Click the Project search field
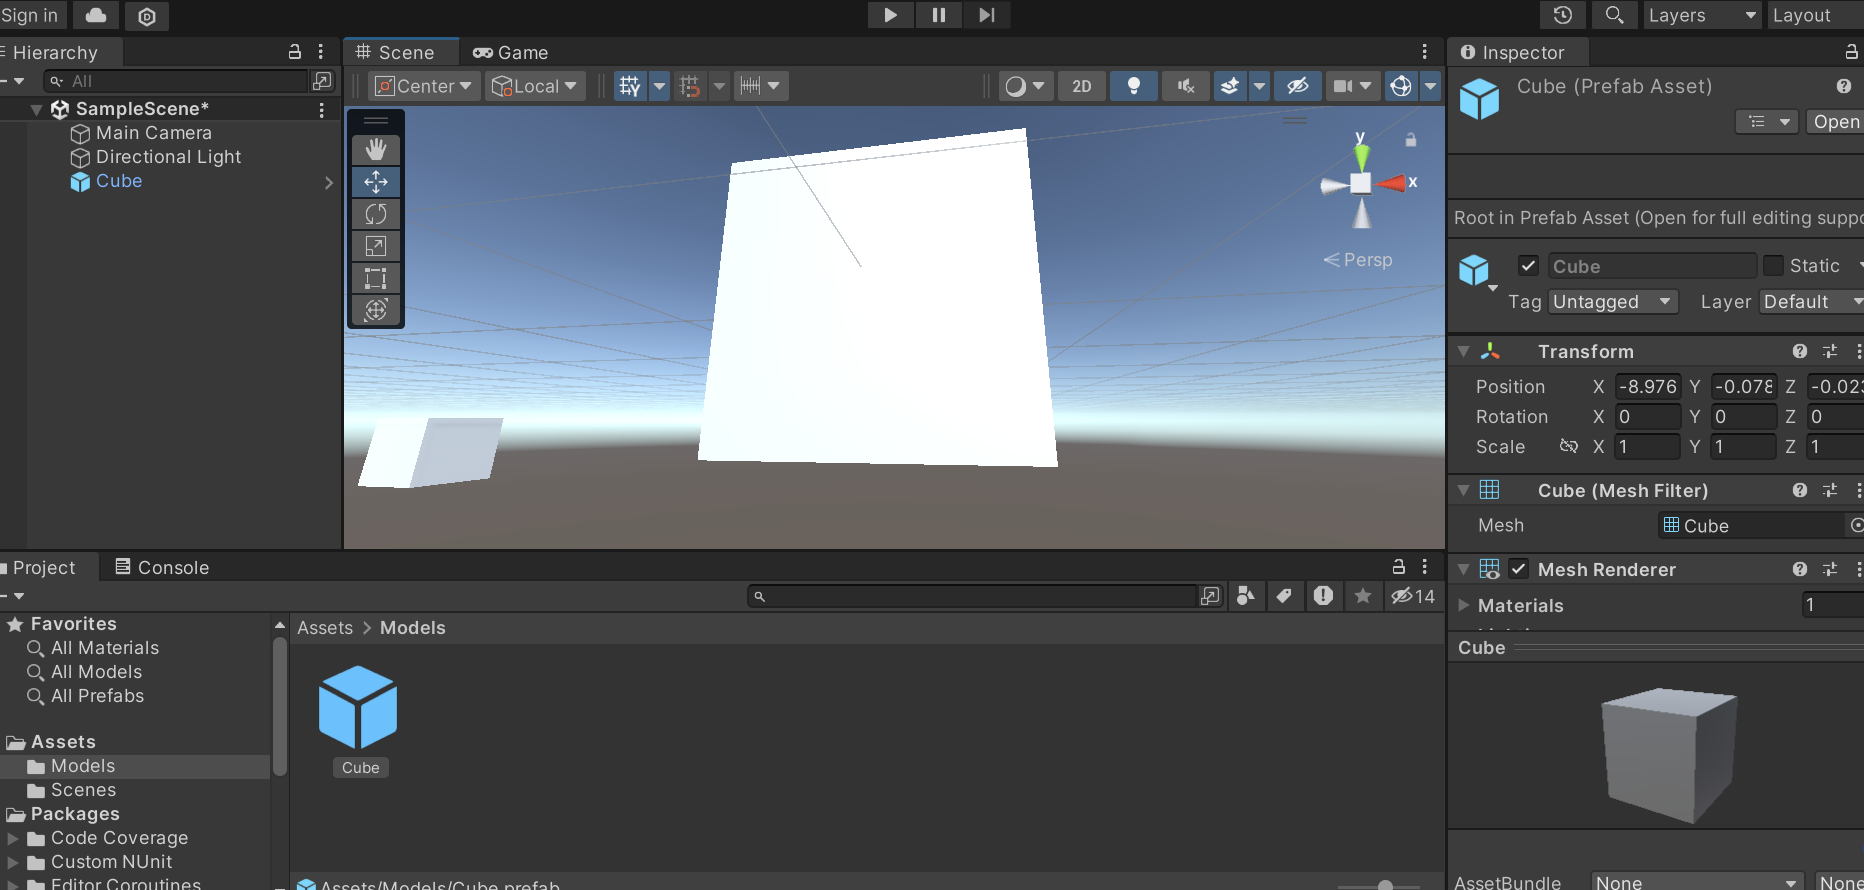Image resolution: width=1864 pixels, height=890 pixels. click(x=973, y=597)
